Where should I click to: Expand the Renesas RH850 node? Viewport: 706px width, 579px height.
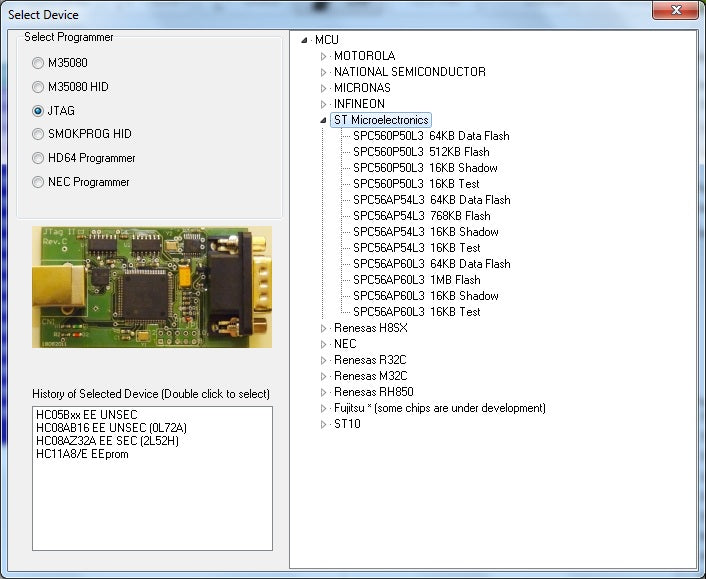pyautogui.click(x=323, y=392)
